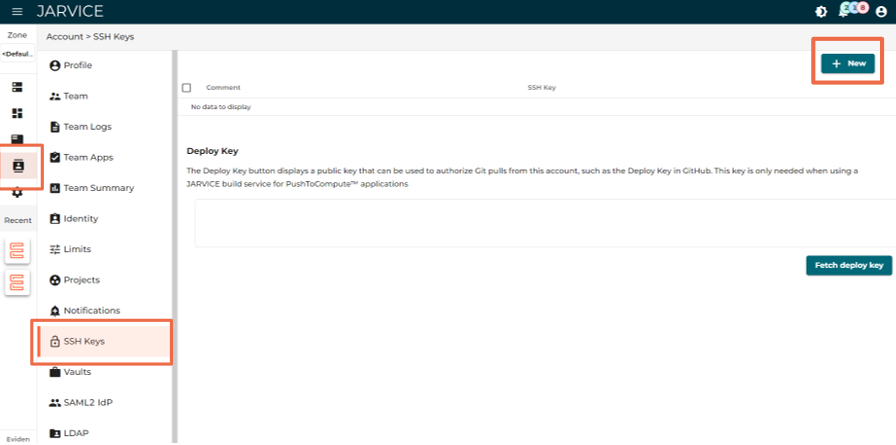Click the SSH Key column header

[542, 88]
